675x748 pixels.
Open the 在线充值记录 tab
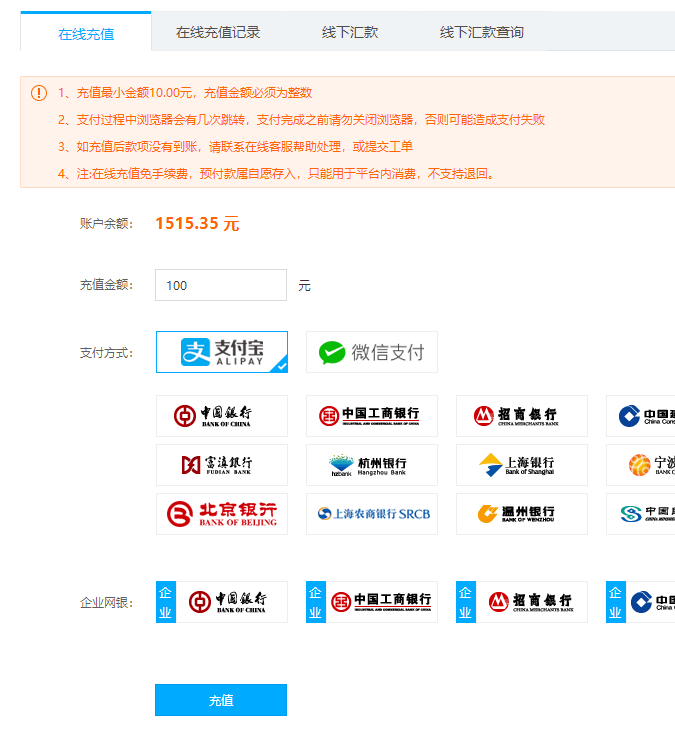pos(218,32)
